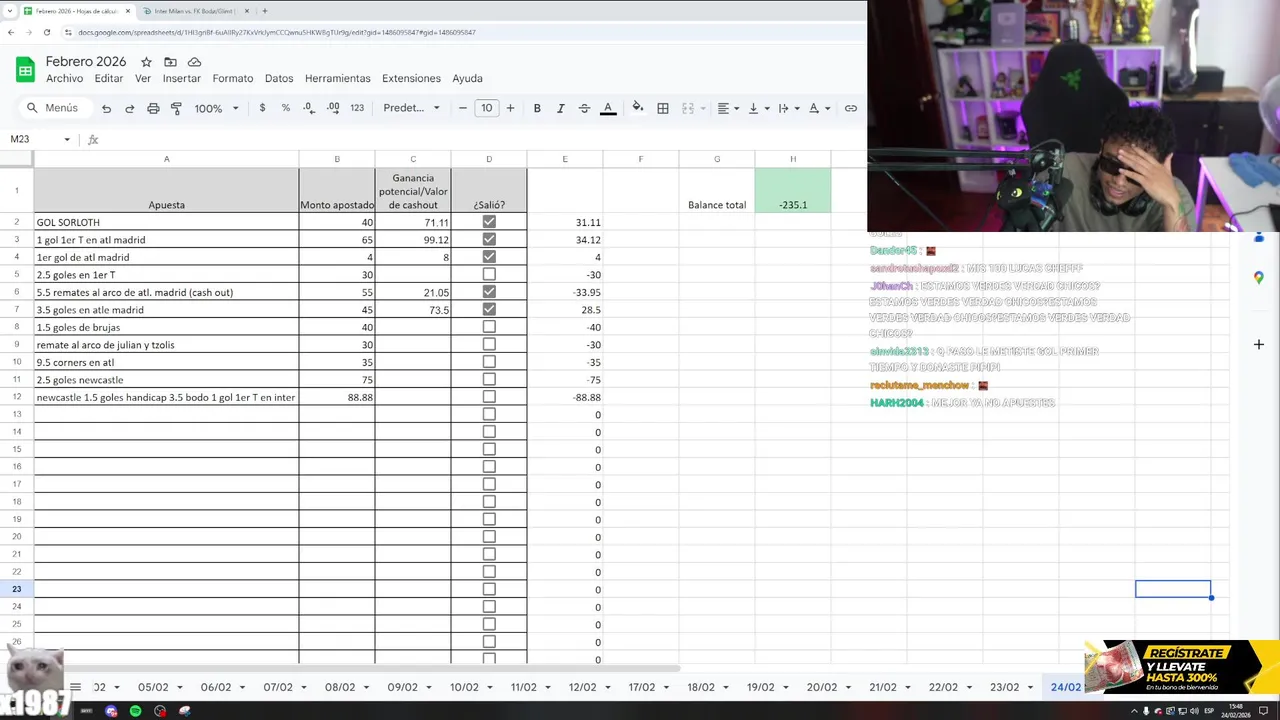1280x720 pixels.
Task: Open all sheets list hamburger icon
Action: [75, 687]
